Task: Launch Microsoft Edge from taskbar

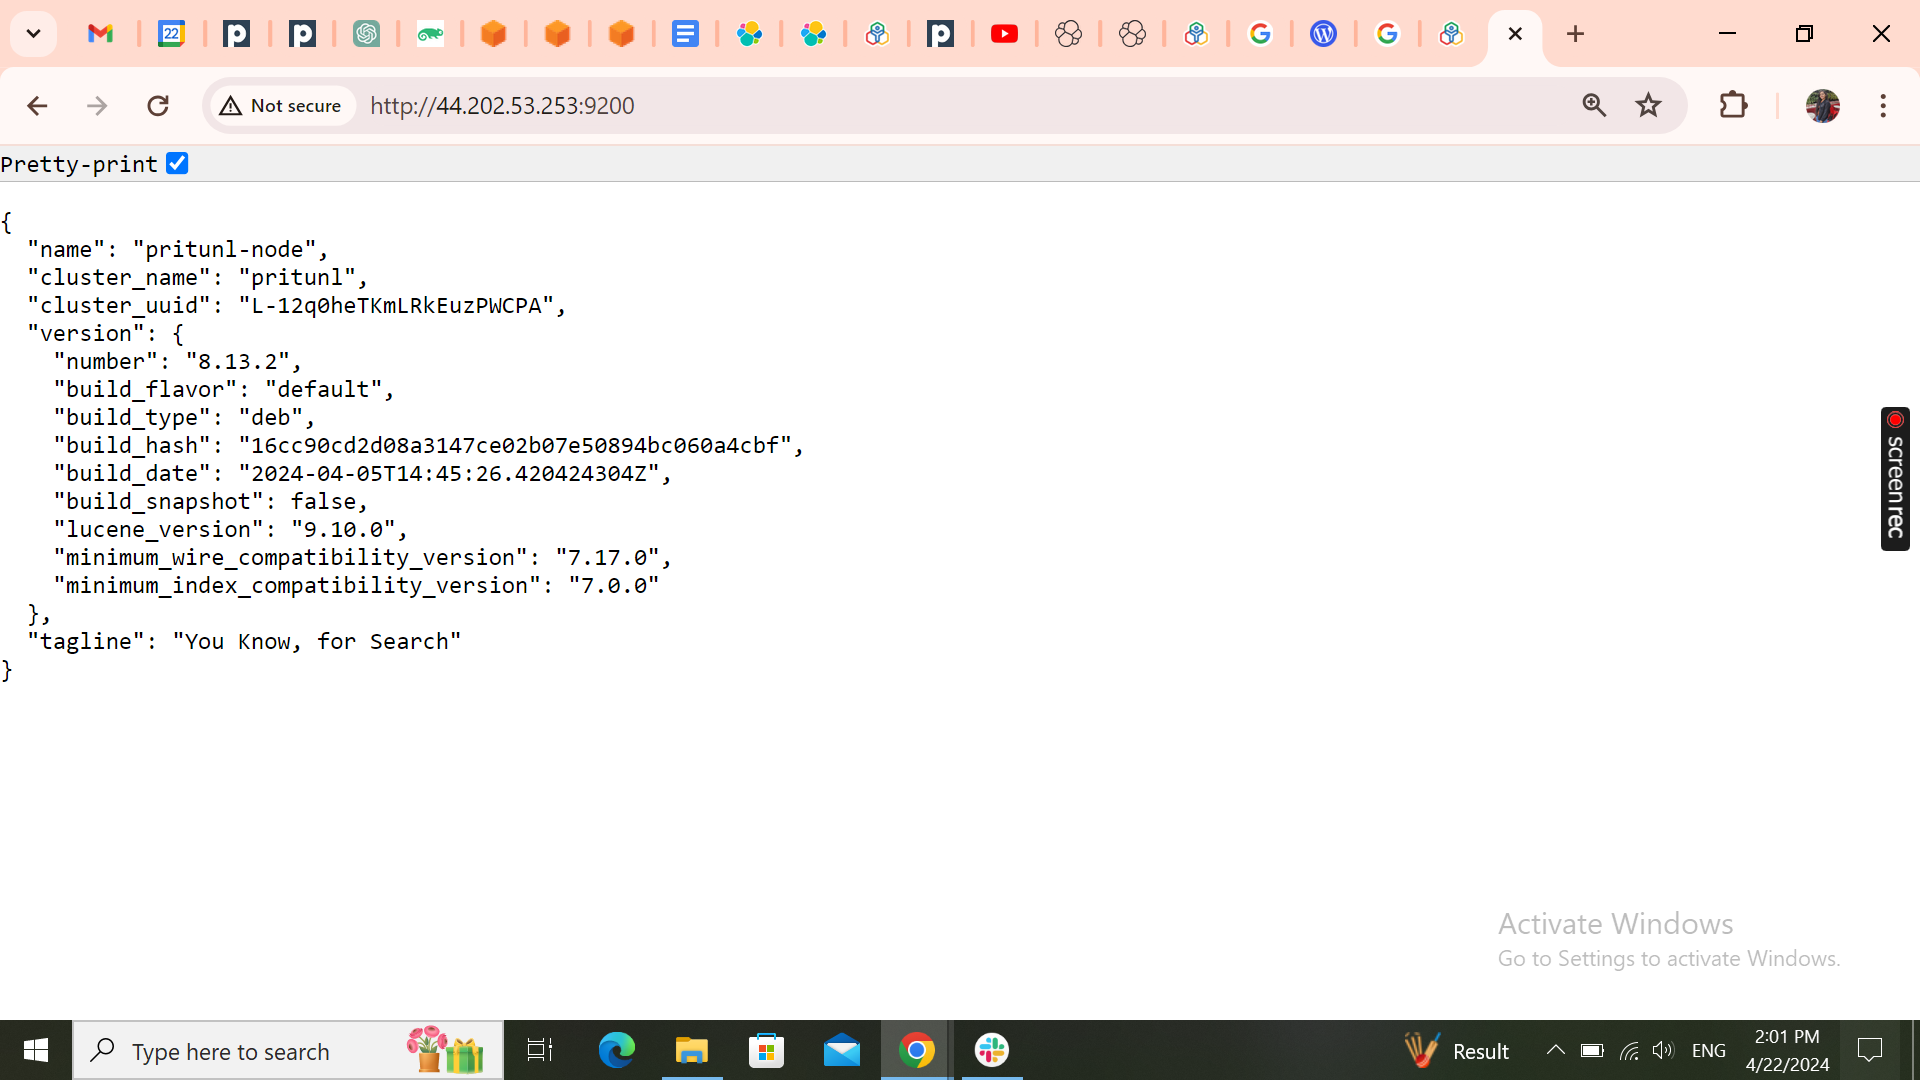Action: (x=616, y=1050)
